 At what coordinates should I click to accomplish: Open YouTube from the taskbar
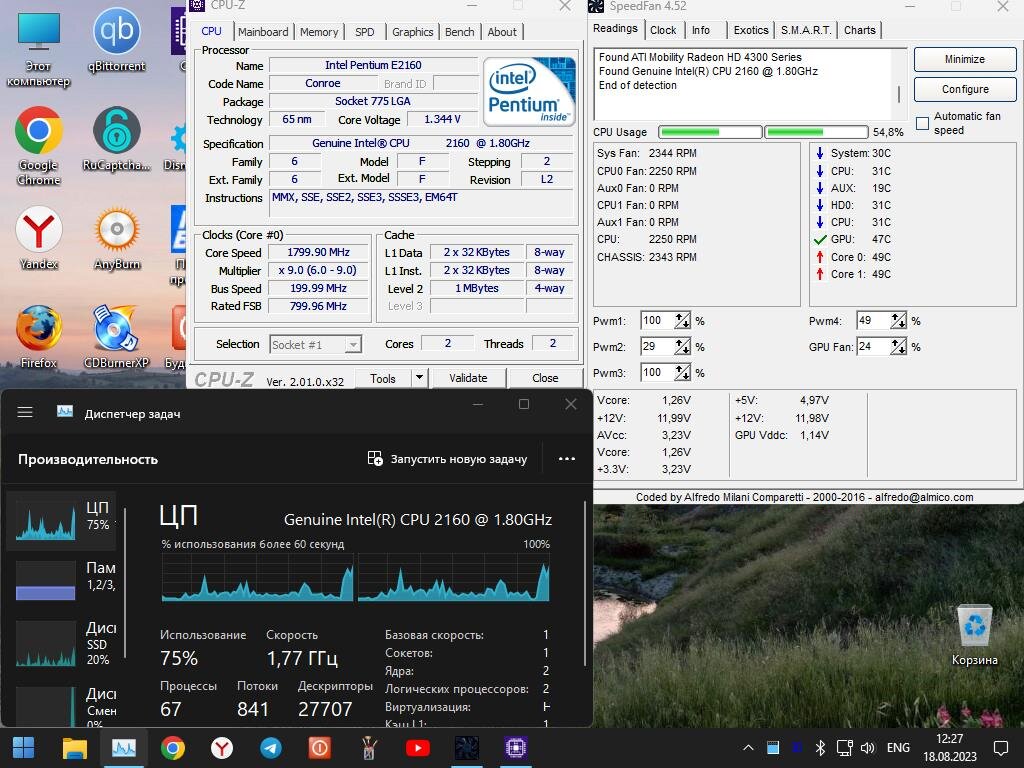click(418, 748)
